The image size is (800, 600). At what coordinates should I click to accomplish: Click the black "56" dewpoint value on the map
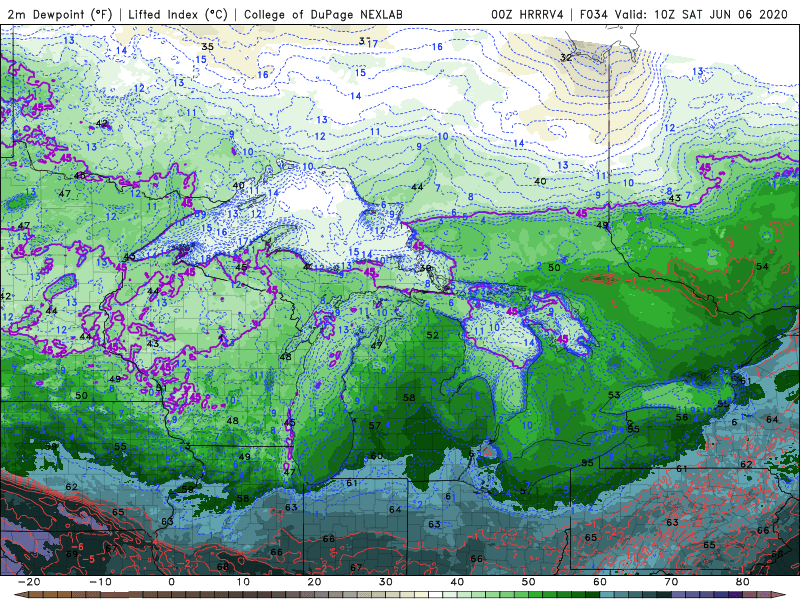682,417
